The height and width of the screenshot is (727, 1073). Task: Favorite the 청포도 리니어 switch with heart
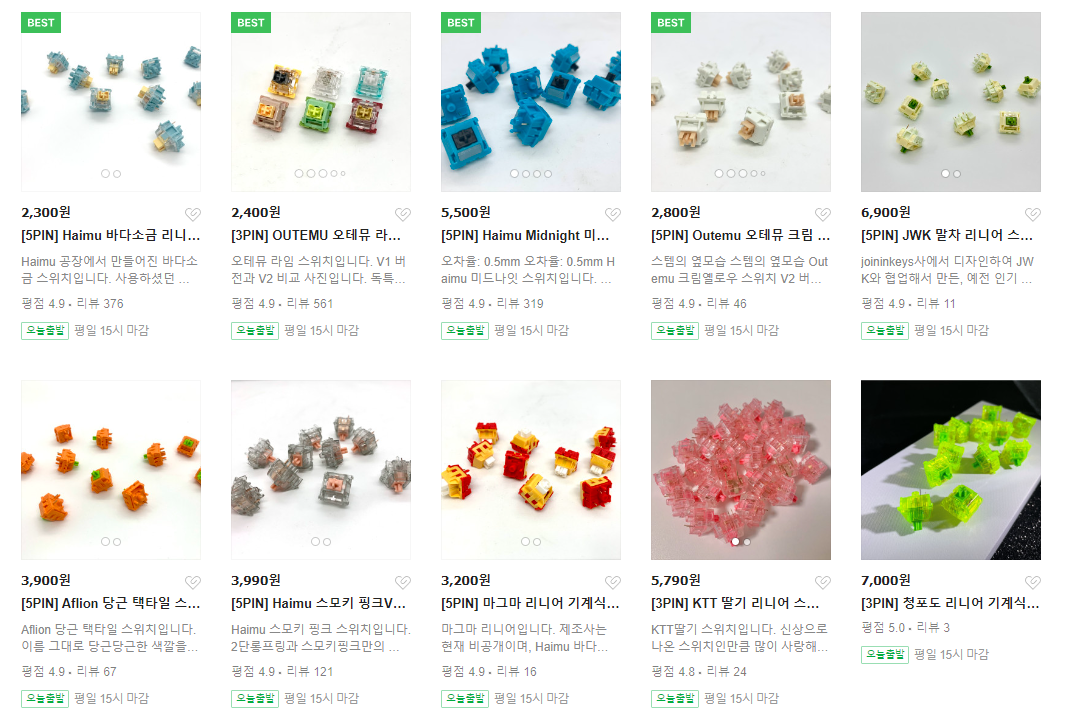[x=1033, y=582]
